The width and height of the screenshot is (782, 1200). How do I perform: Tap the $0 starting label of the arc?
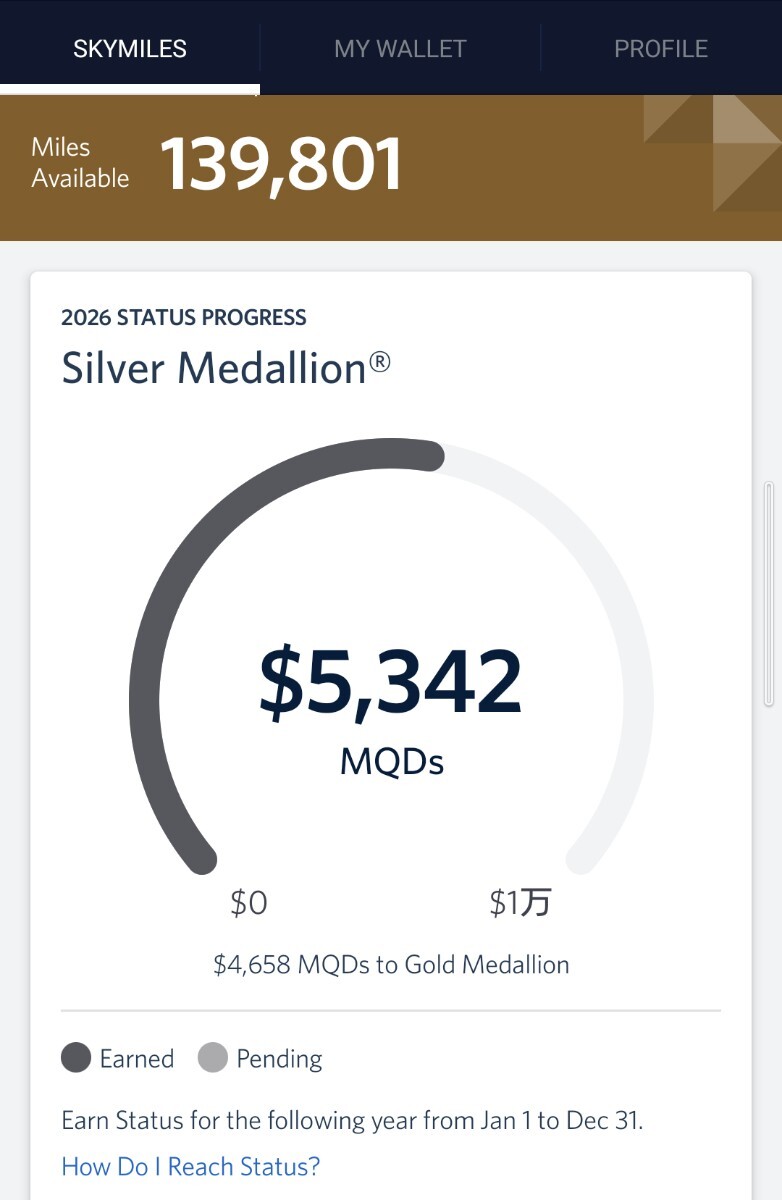(x=249, y=904)
